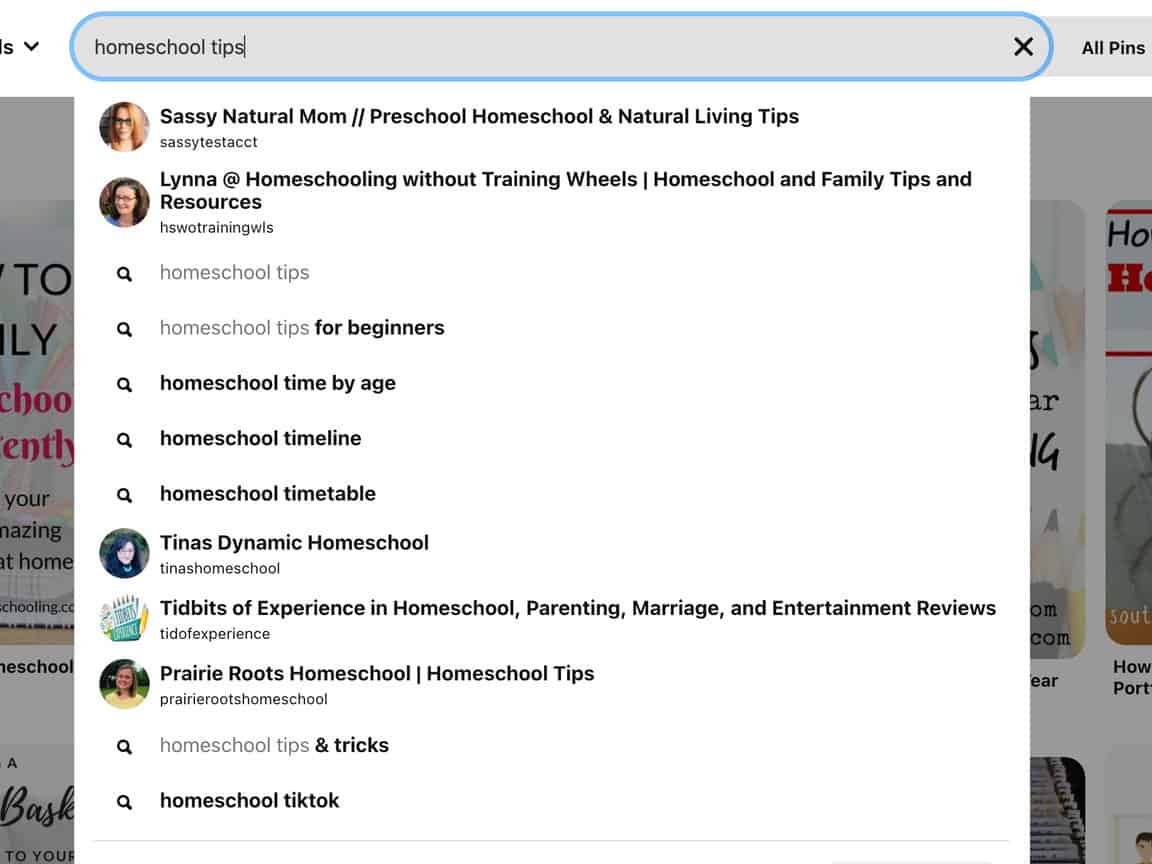Clear the search box with the X icon

1023,47
